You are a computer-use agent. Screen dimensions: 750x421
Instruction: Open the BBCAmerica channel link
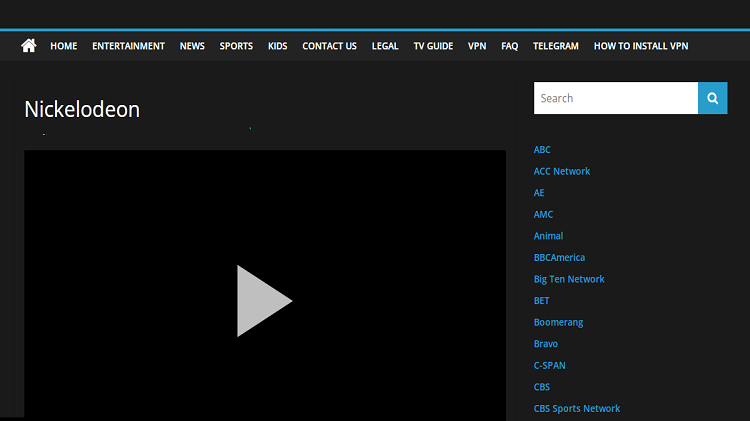tap(559, 257)
